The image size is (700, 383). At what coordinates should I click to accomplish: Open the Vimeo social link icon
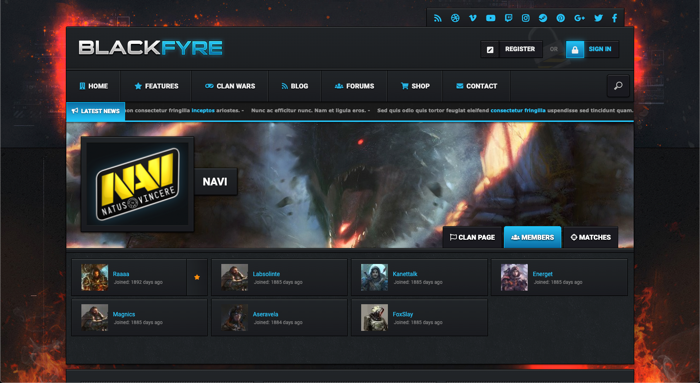pyautogui.click(x=473, y=18)
